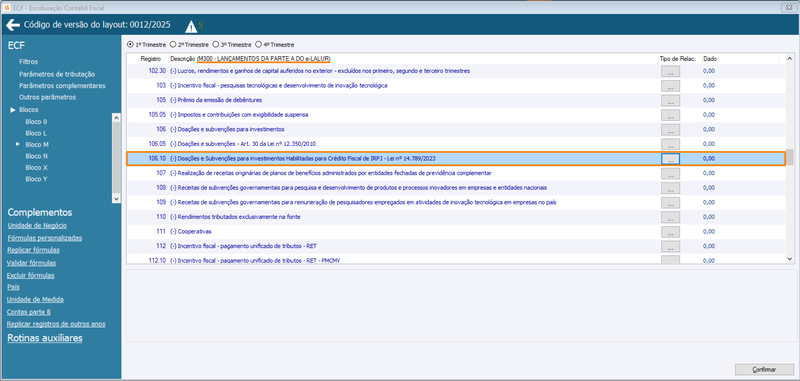Screen dimensions: 800x381
Task: Open the País link
Action: click(x=13, y=287)
